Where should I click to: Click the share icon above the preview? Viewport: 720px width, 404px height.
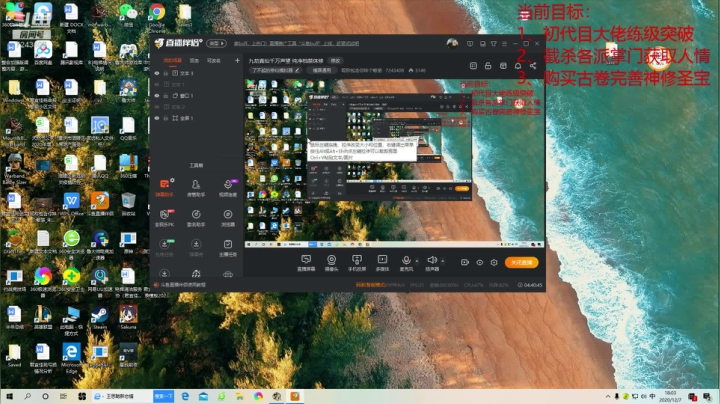pyautogui.click(x=533, y=66)
